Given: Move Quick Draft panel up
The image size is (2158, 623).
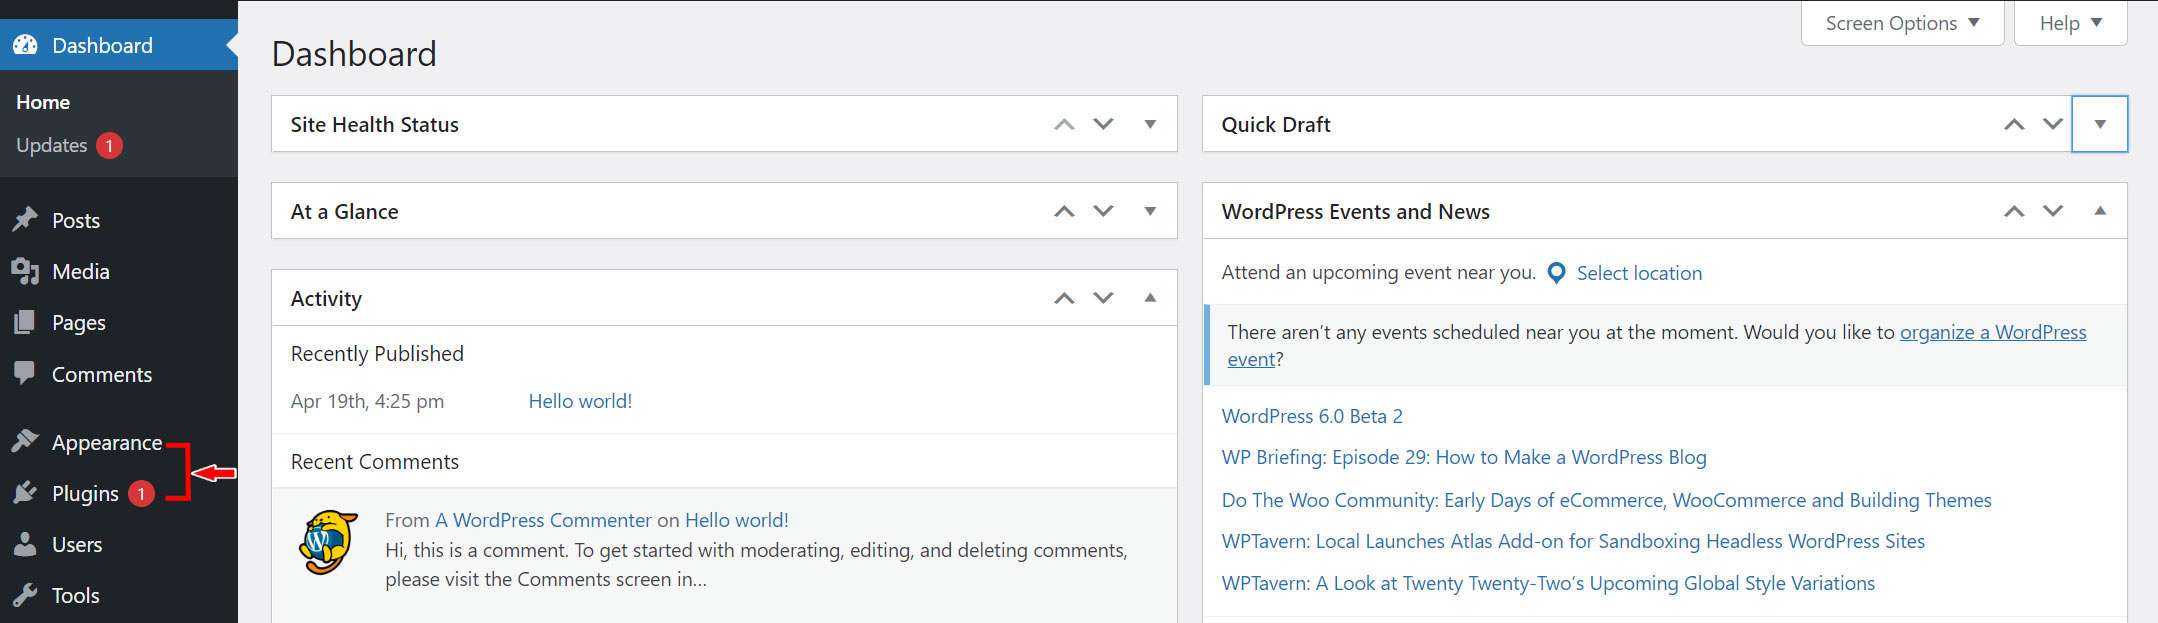Looking at the screenshot, I should (x=2014, y=124).
